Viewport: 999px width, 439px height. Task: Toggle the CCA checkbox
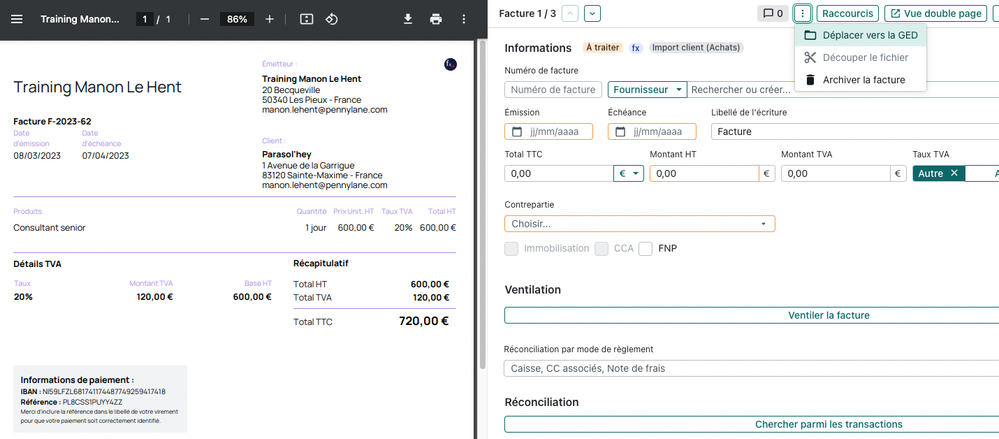click(x=602, y=248)
